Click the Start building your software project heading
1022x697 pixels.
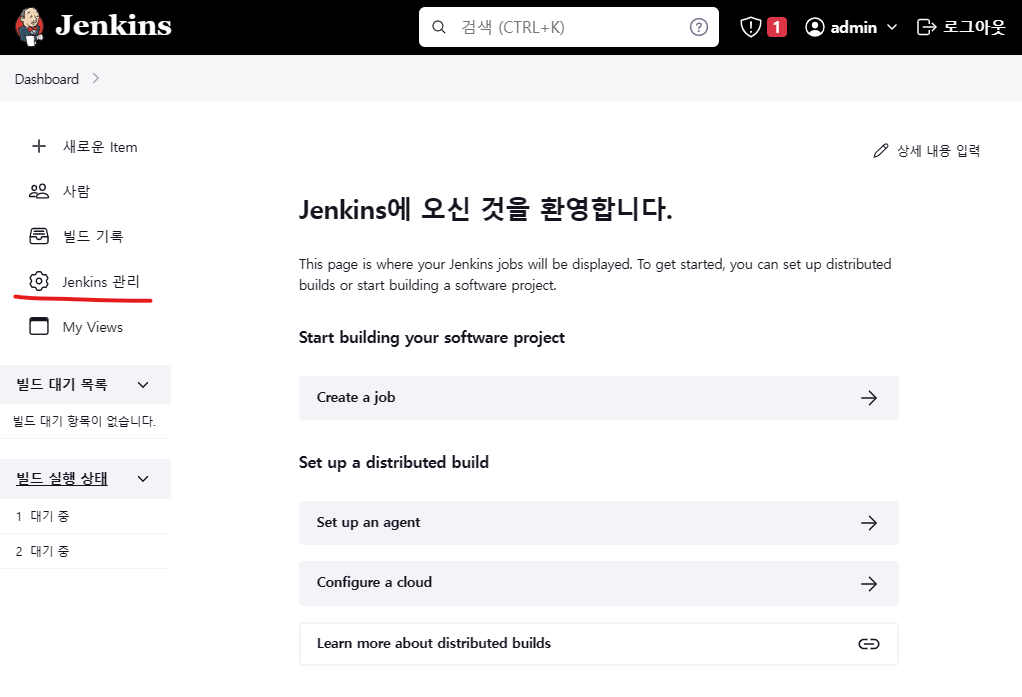431,338
